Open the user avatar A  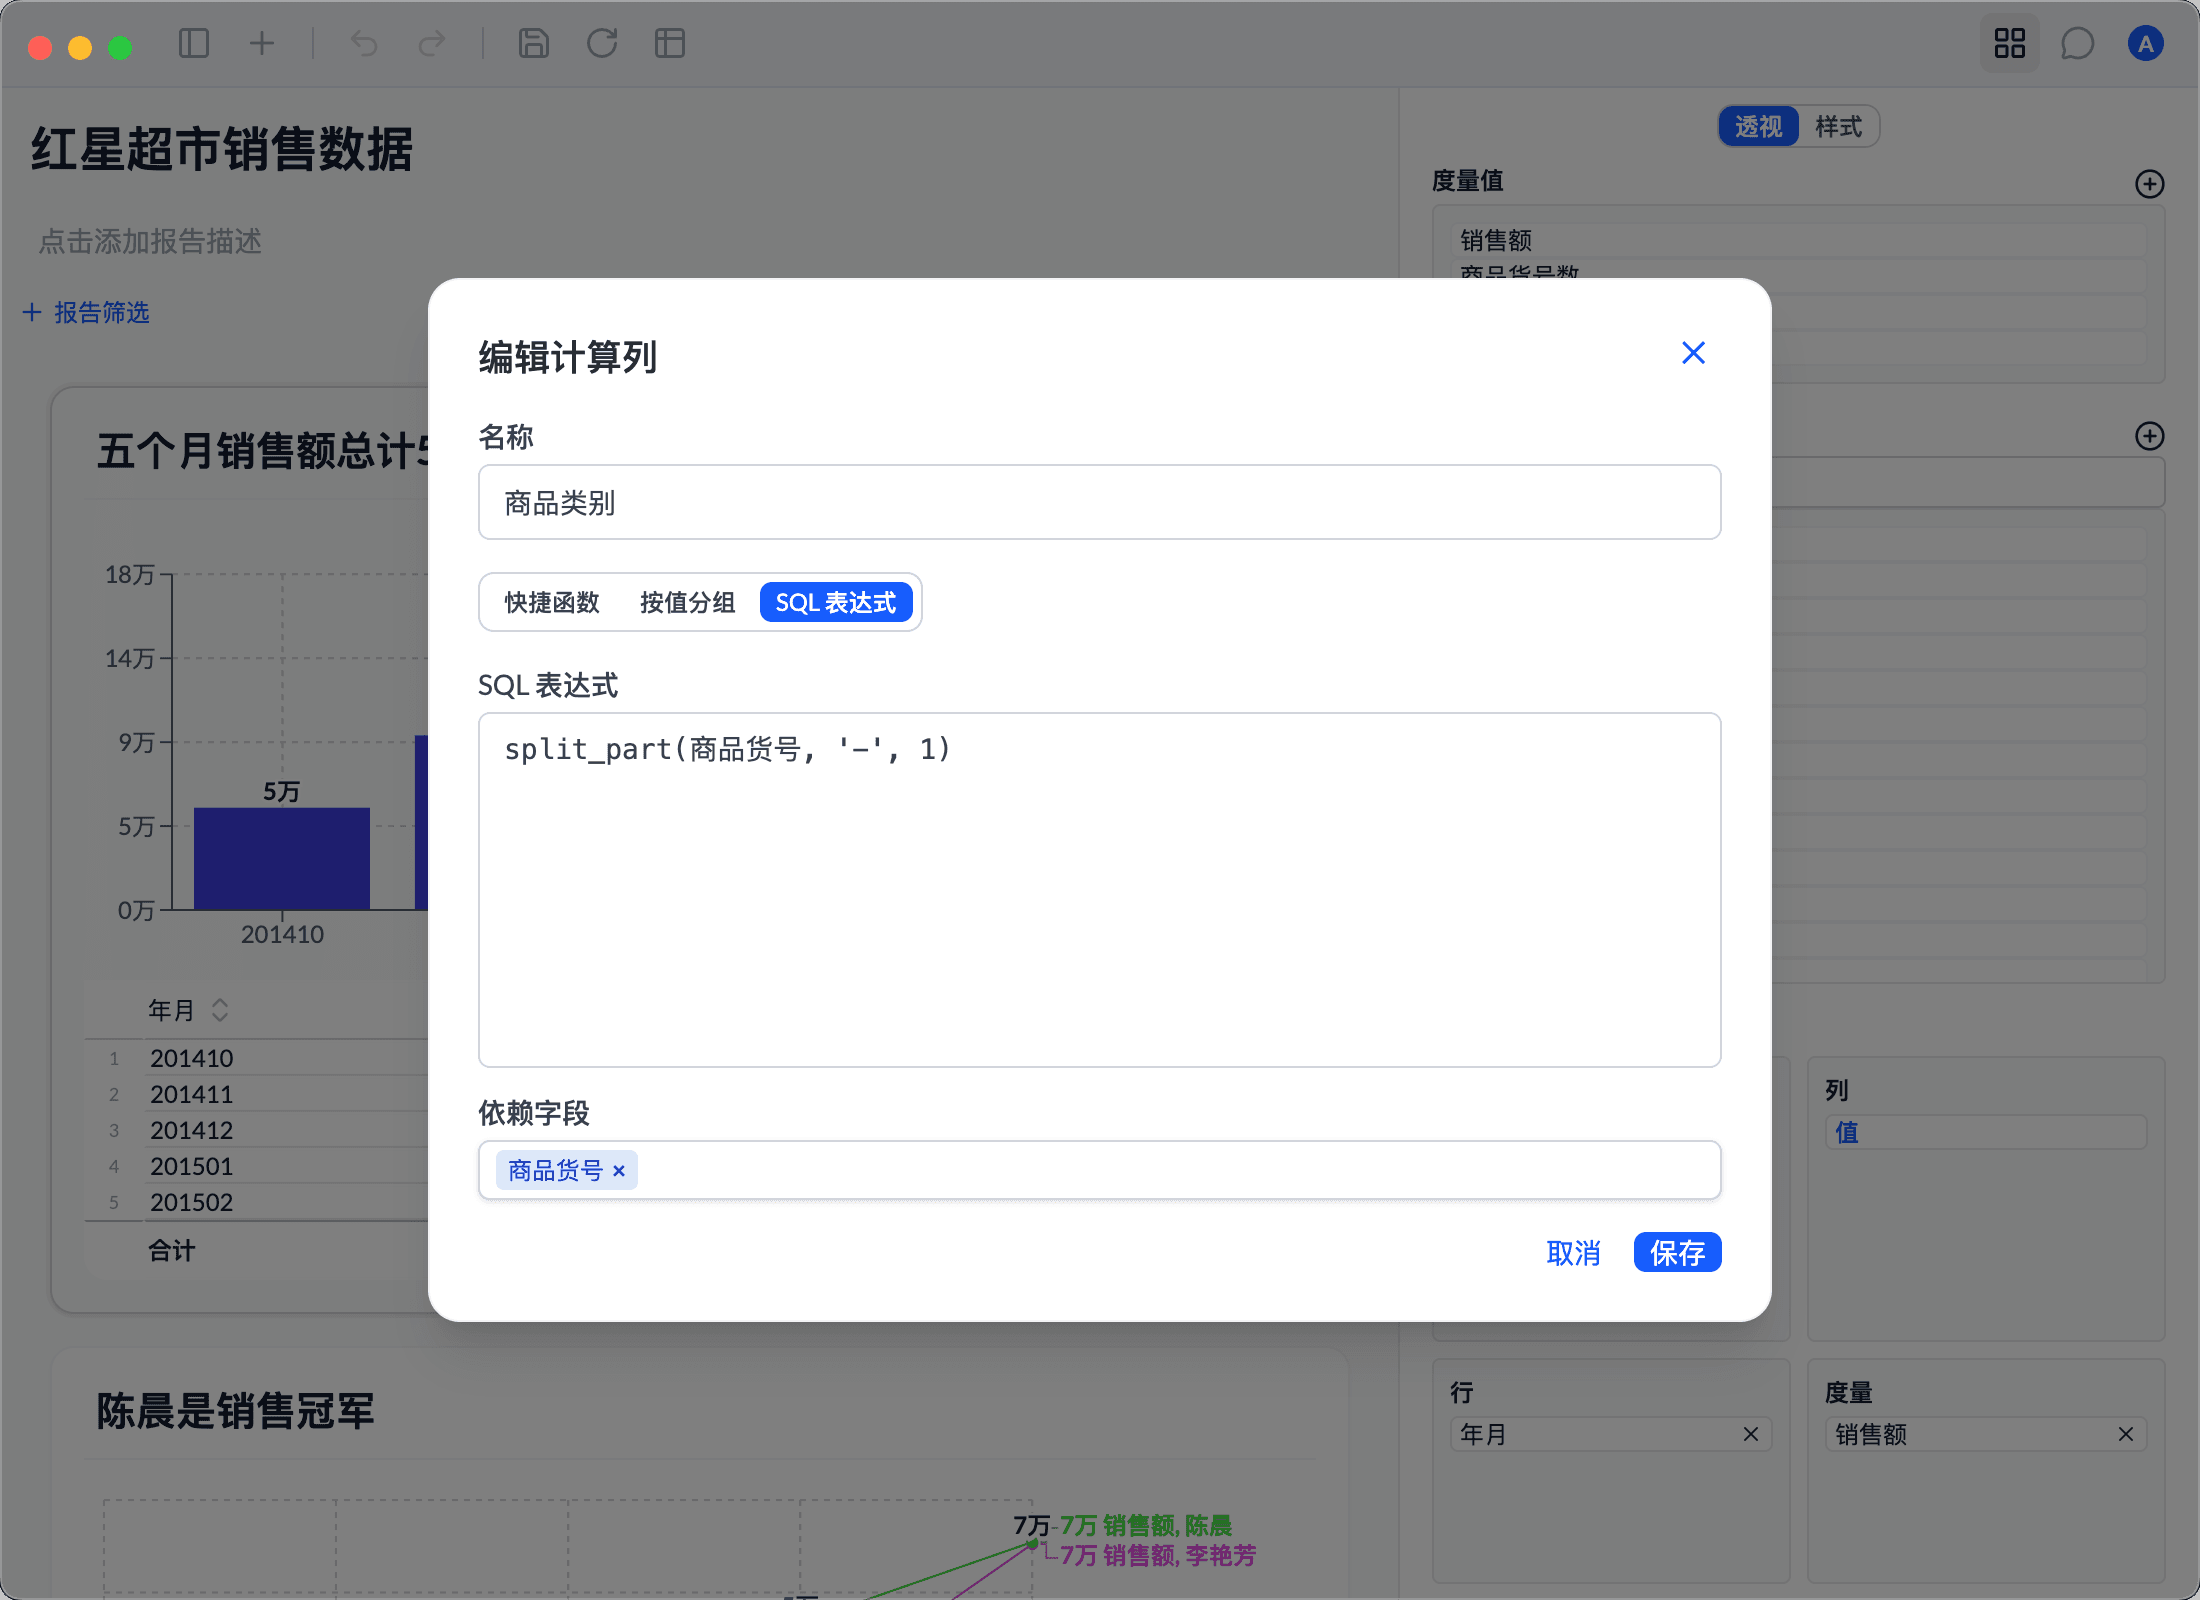coord(2145,43)
